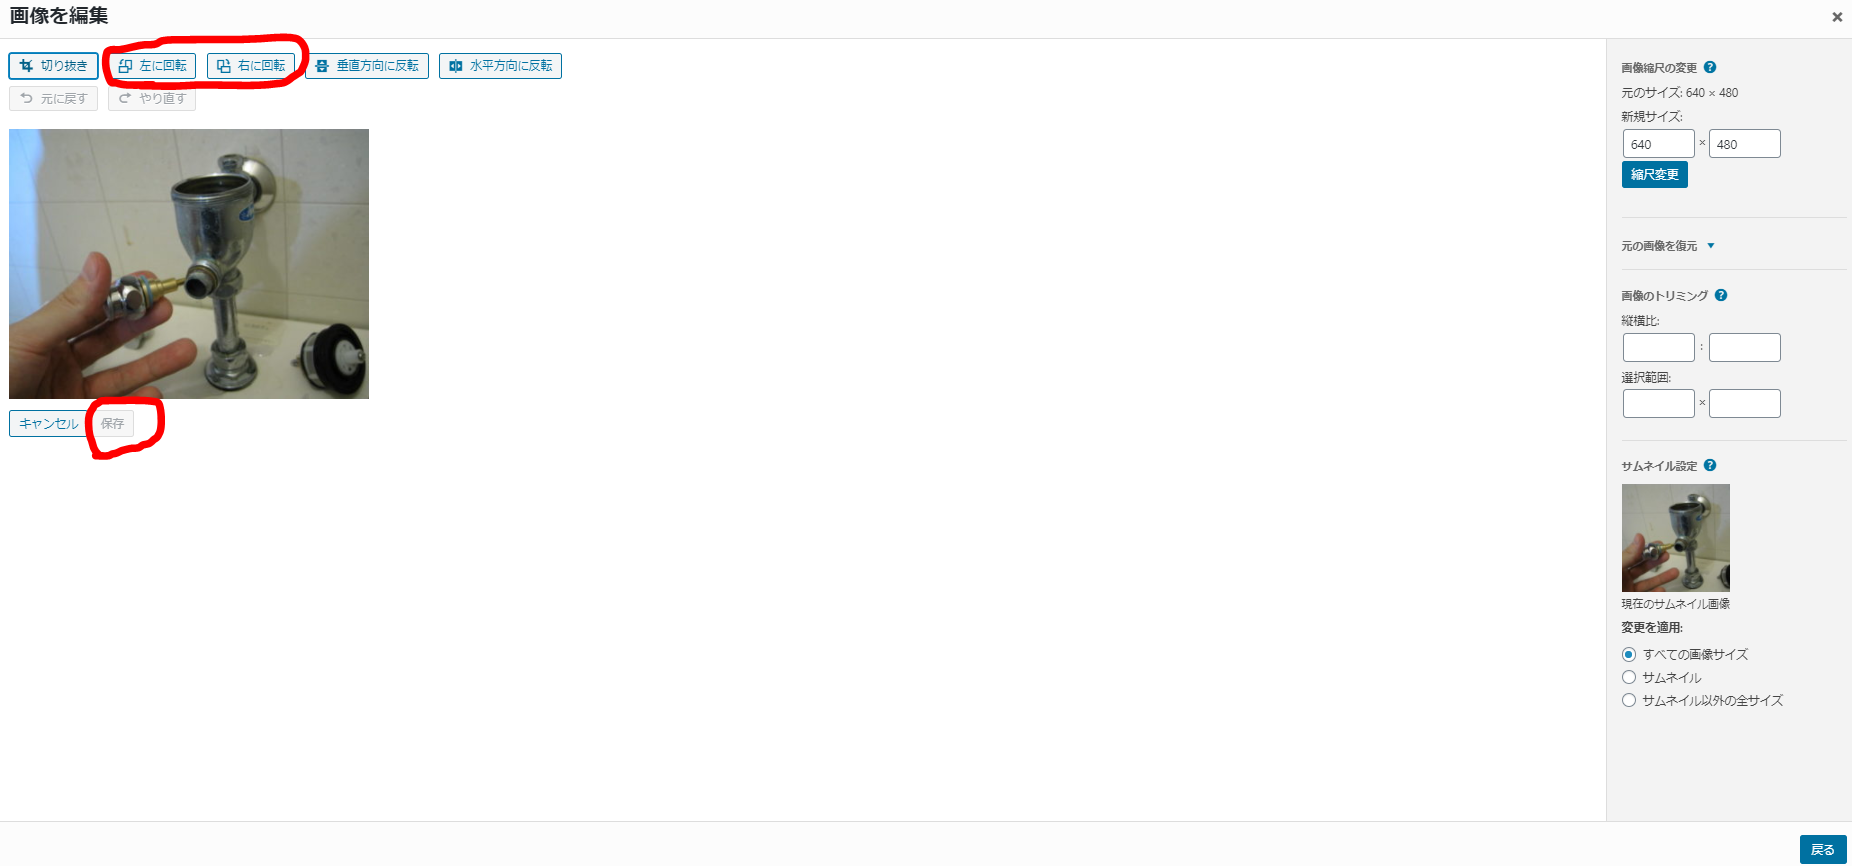The width and height of the screenshot is (1852, 866).
Task: Click the 保存 save button
Action: 112,423
